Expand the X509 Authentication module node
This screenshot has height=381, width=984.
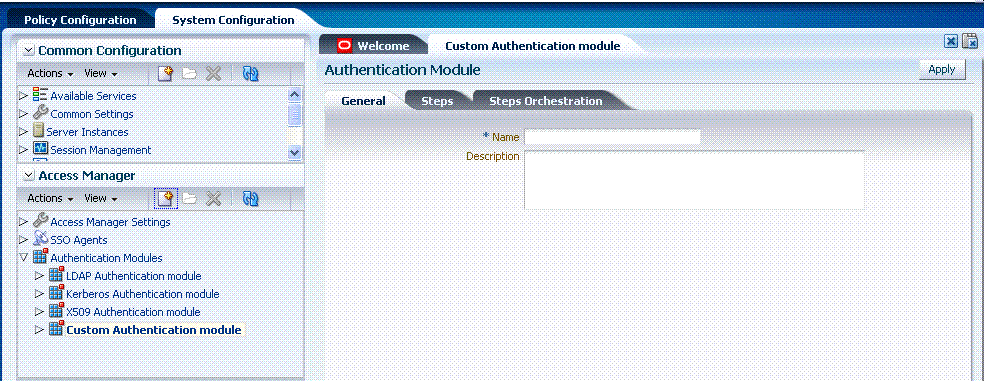40,311
